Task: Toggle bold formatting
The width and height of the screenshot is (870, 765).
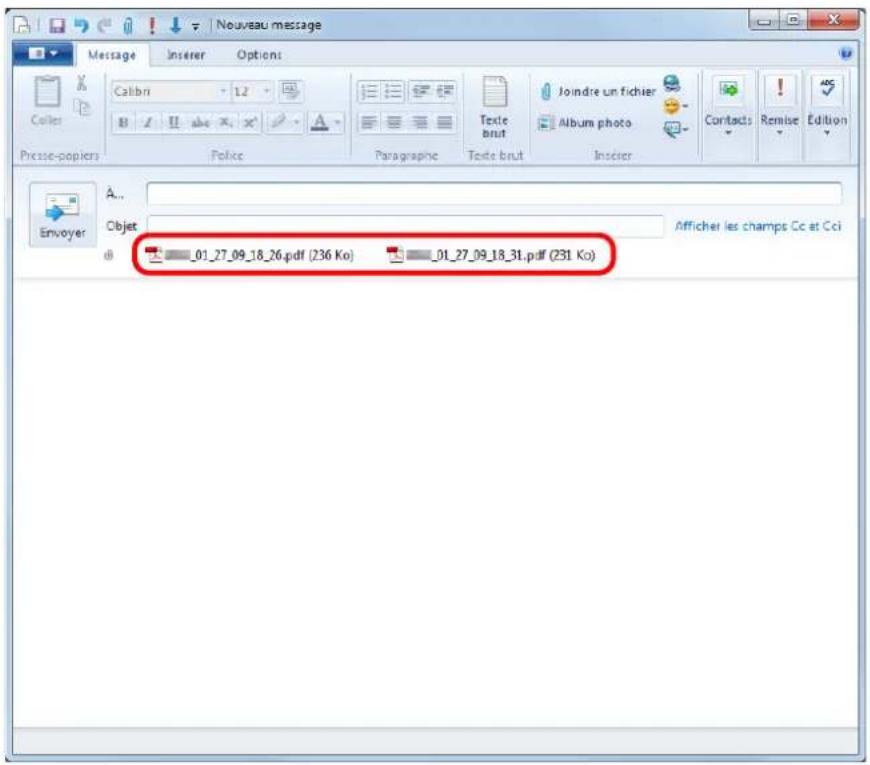Action: pos(123,123)
